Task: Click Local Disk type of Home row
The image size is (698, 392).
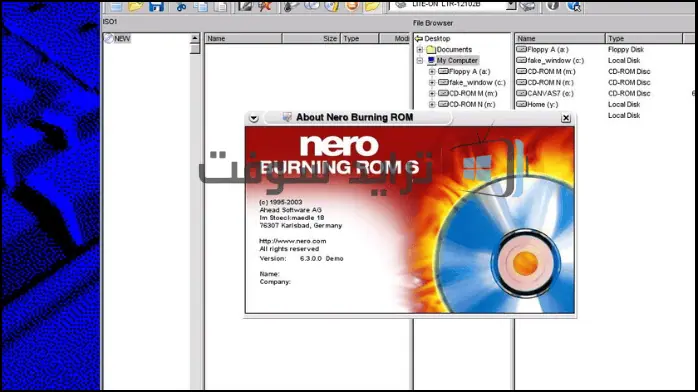Action: tap(624, 104)
